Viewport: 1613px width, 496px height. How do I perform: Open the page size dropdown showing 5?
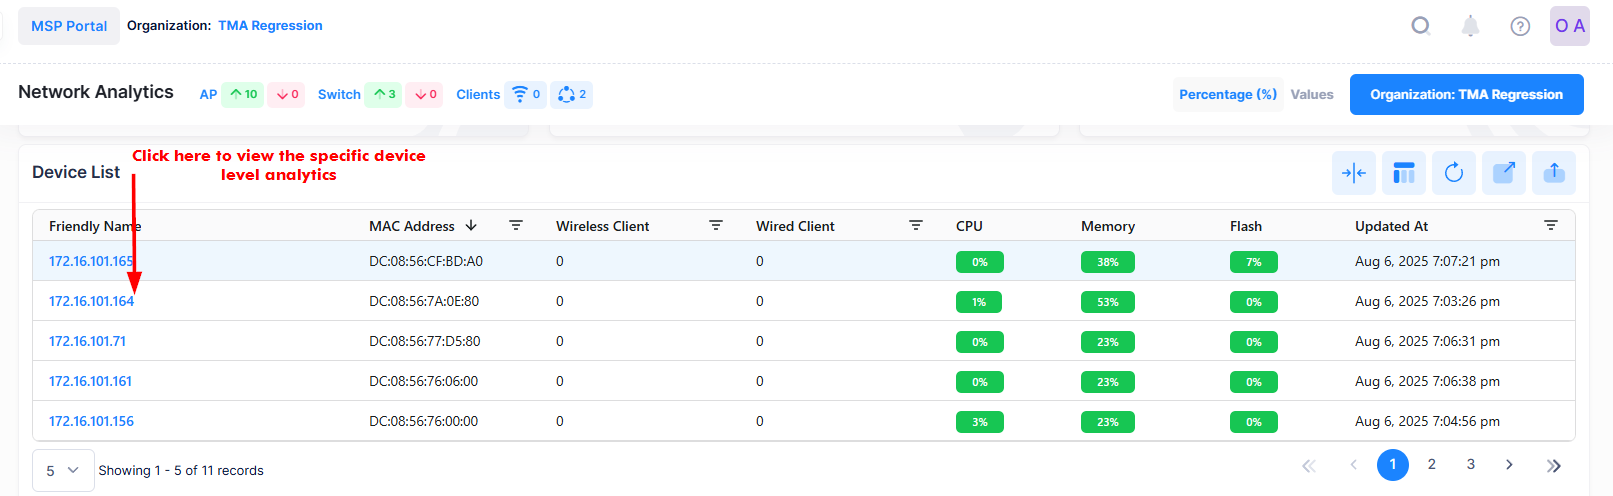pos(63,470)
